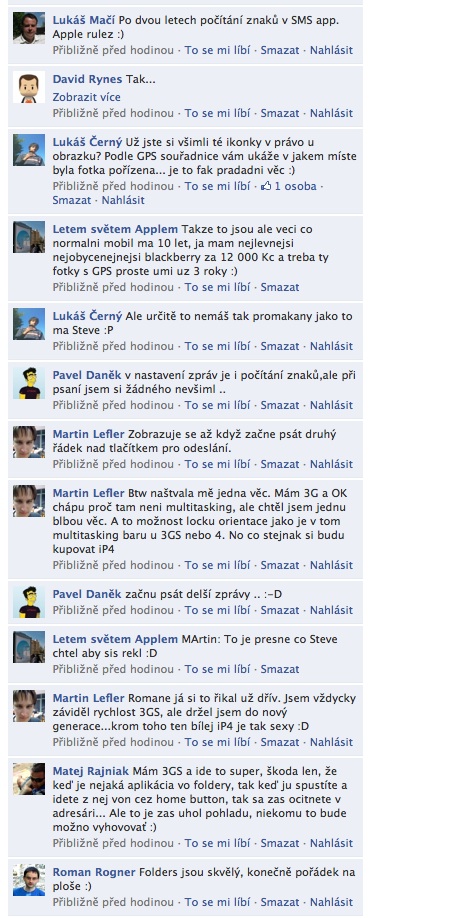Like Roman Rogner's Folders comment
Viewport: 450px width, 918px height.
(217, 902)
